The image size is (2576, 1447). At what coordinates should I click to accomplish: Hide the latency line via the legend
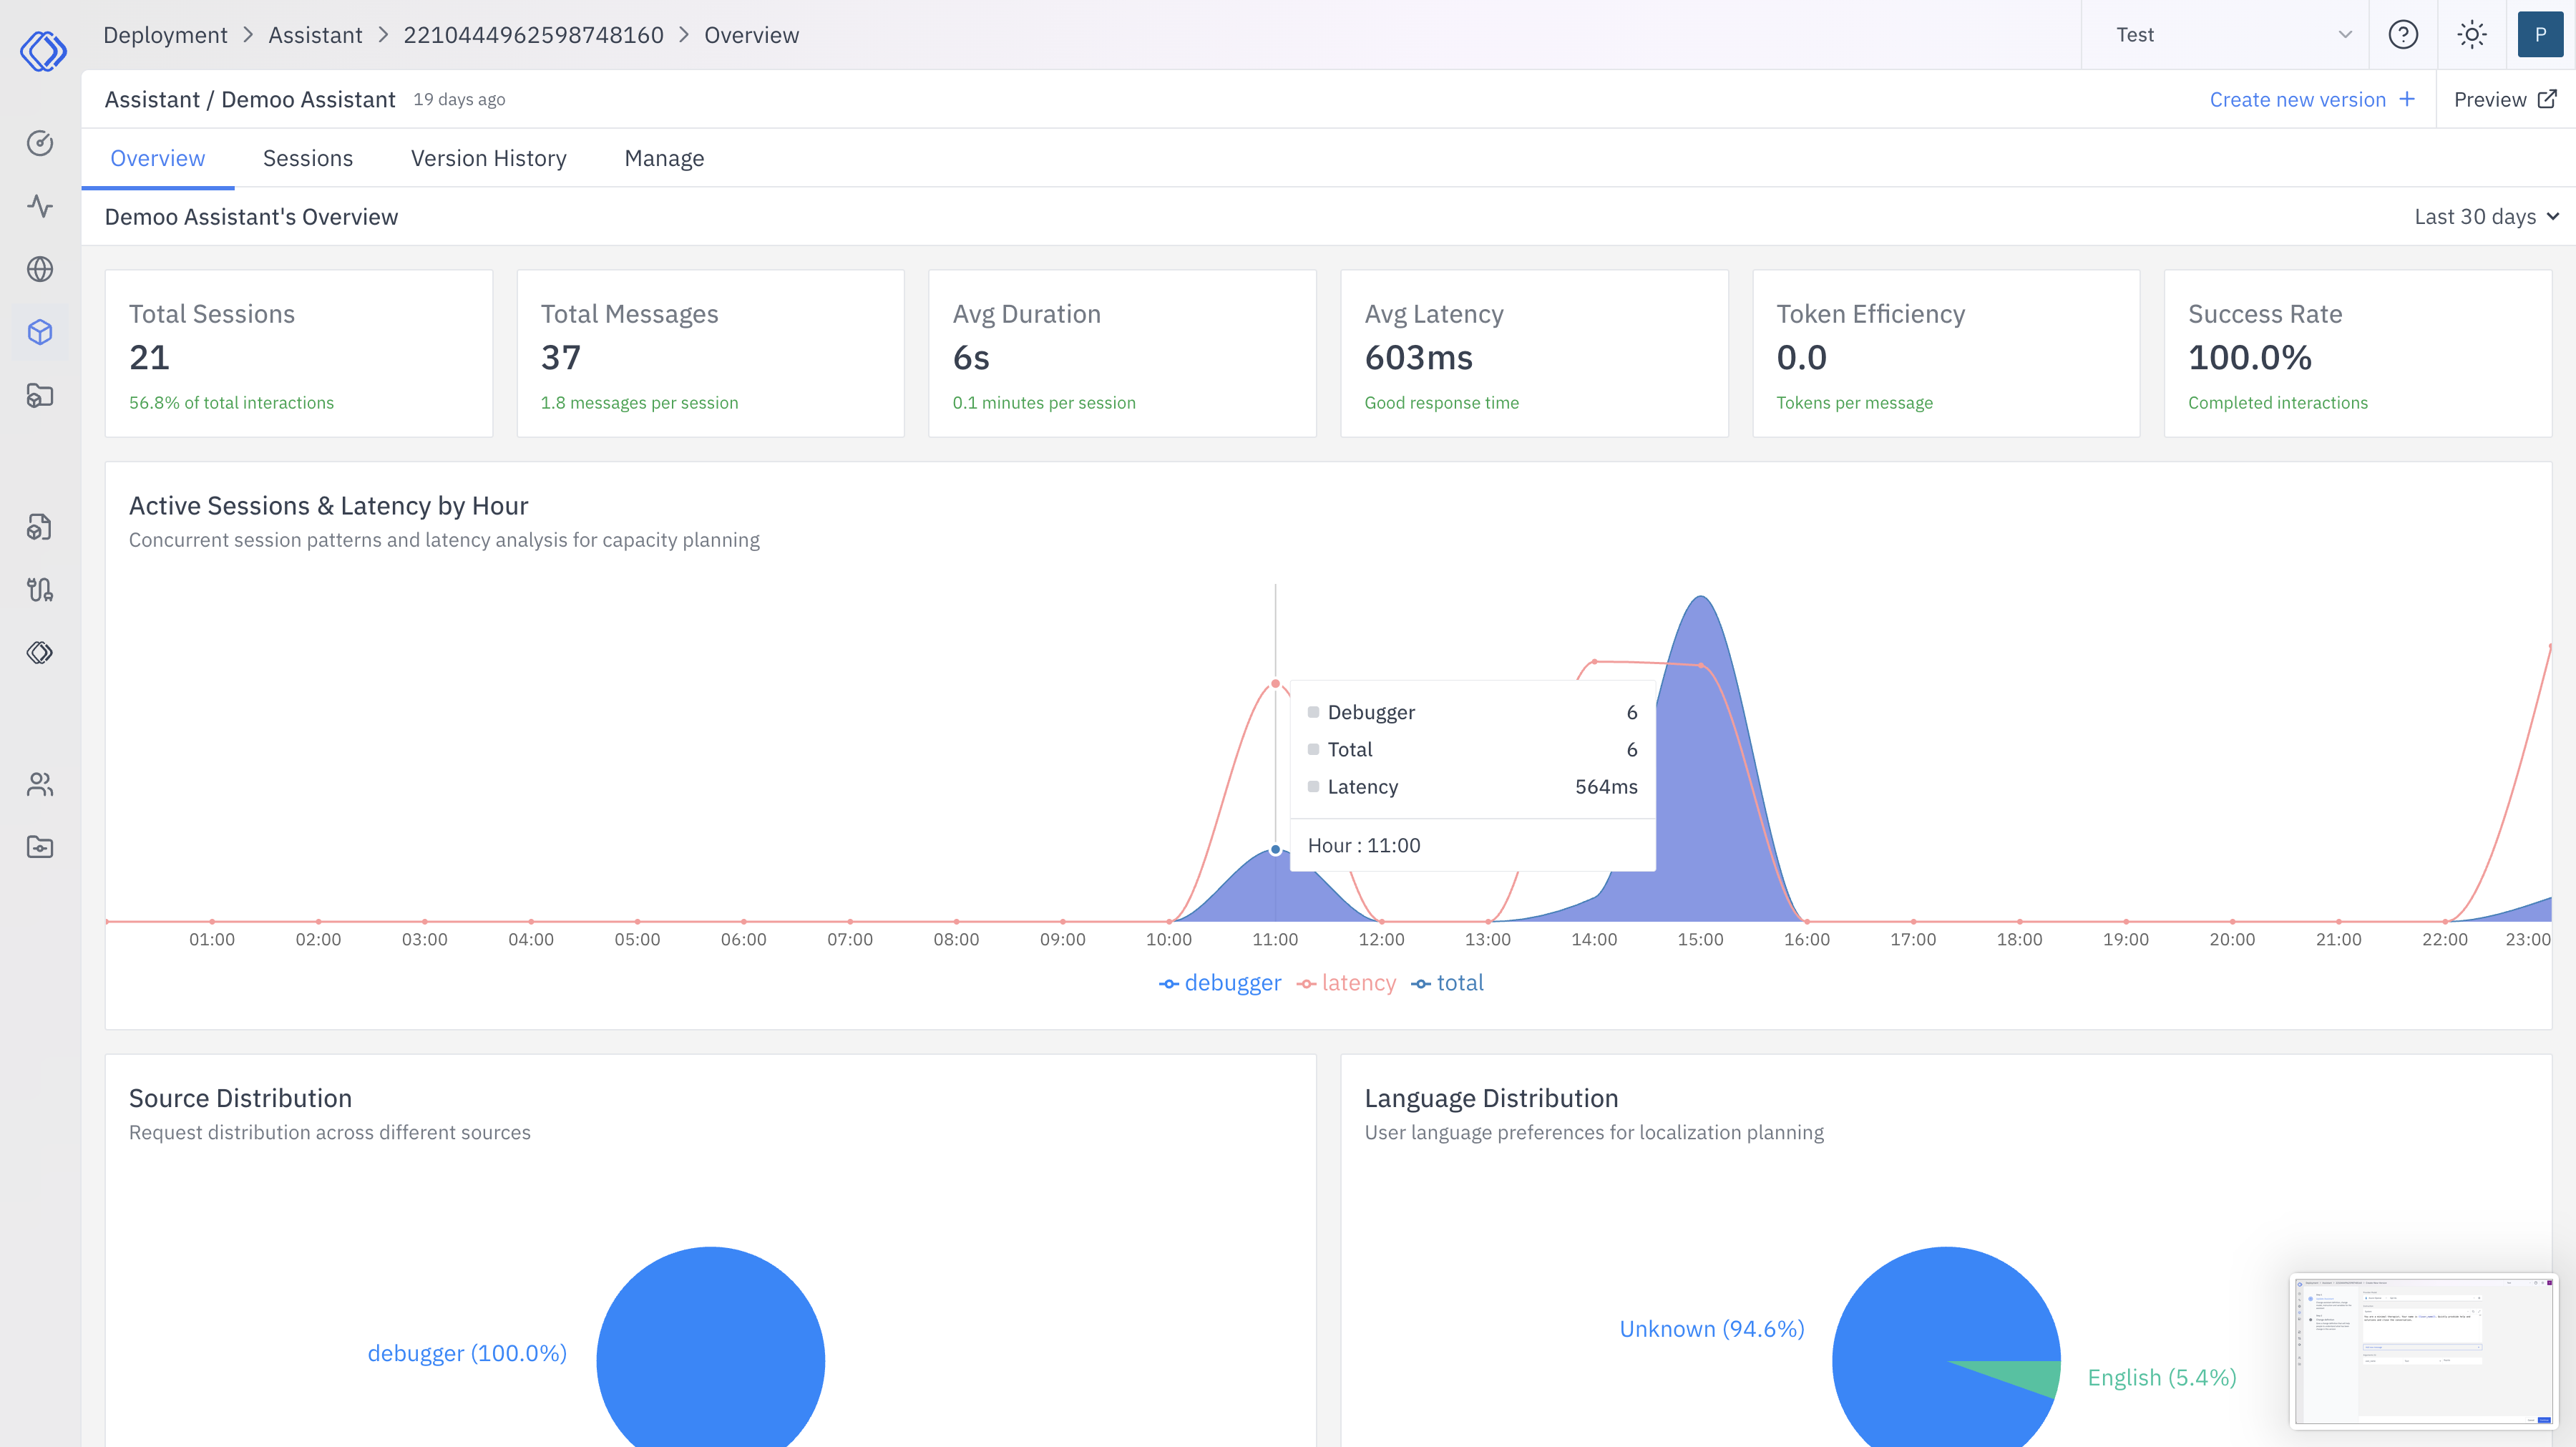click(1346, 982)
